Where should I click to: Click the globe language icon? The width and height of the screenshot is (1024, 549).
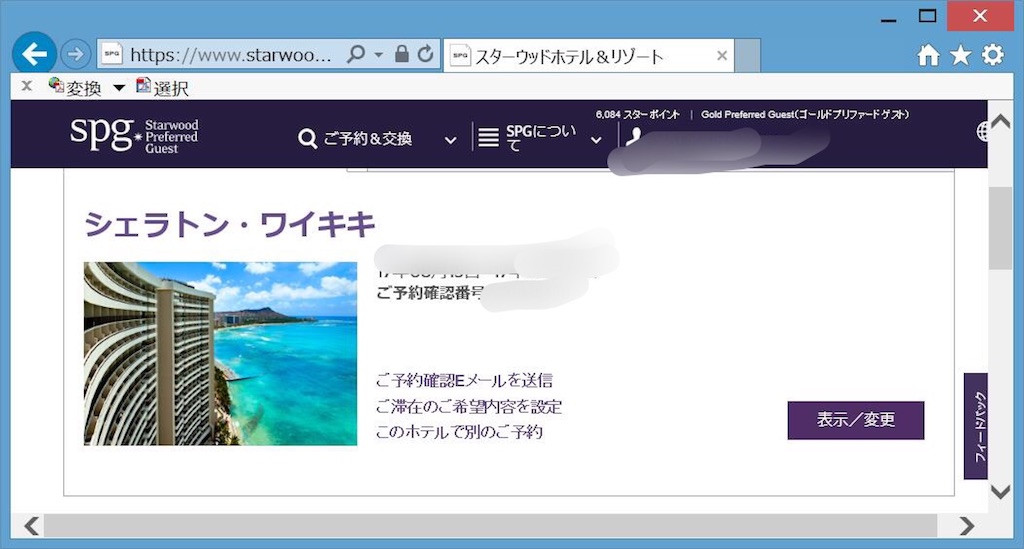coord(982,131)
